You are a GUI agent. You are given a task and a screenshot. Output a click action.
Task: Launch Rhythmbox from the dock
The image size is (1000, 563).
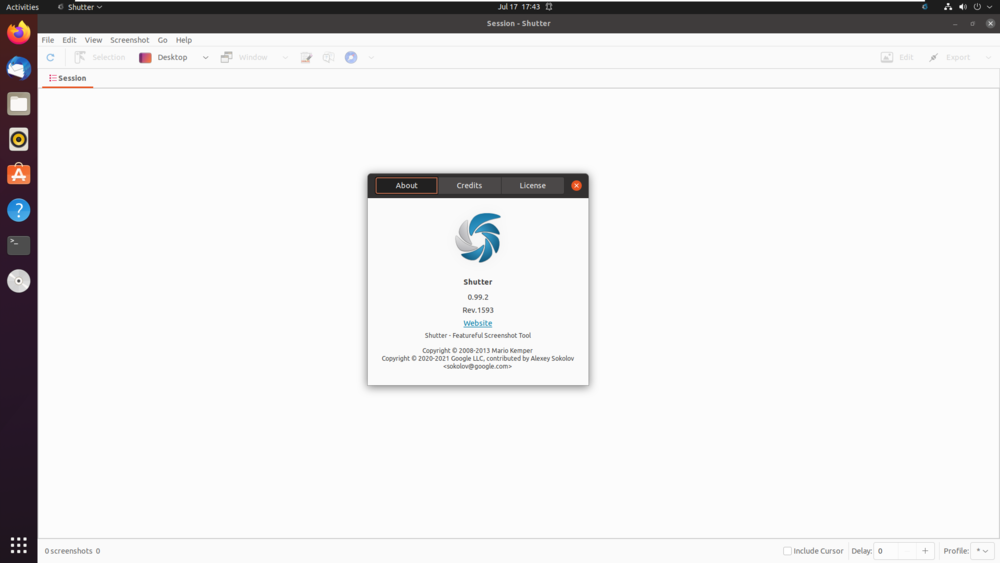point(18,139)
